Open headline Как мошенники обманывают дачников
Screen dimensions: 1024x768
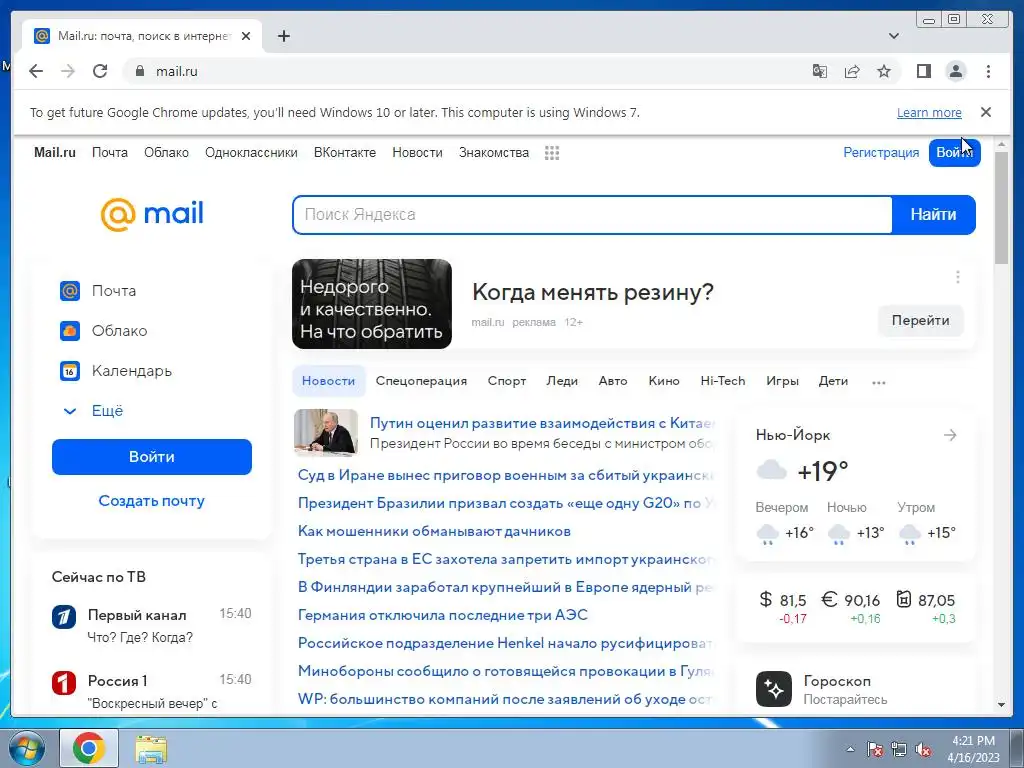pos(434,532)
